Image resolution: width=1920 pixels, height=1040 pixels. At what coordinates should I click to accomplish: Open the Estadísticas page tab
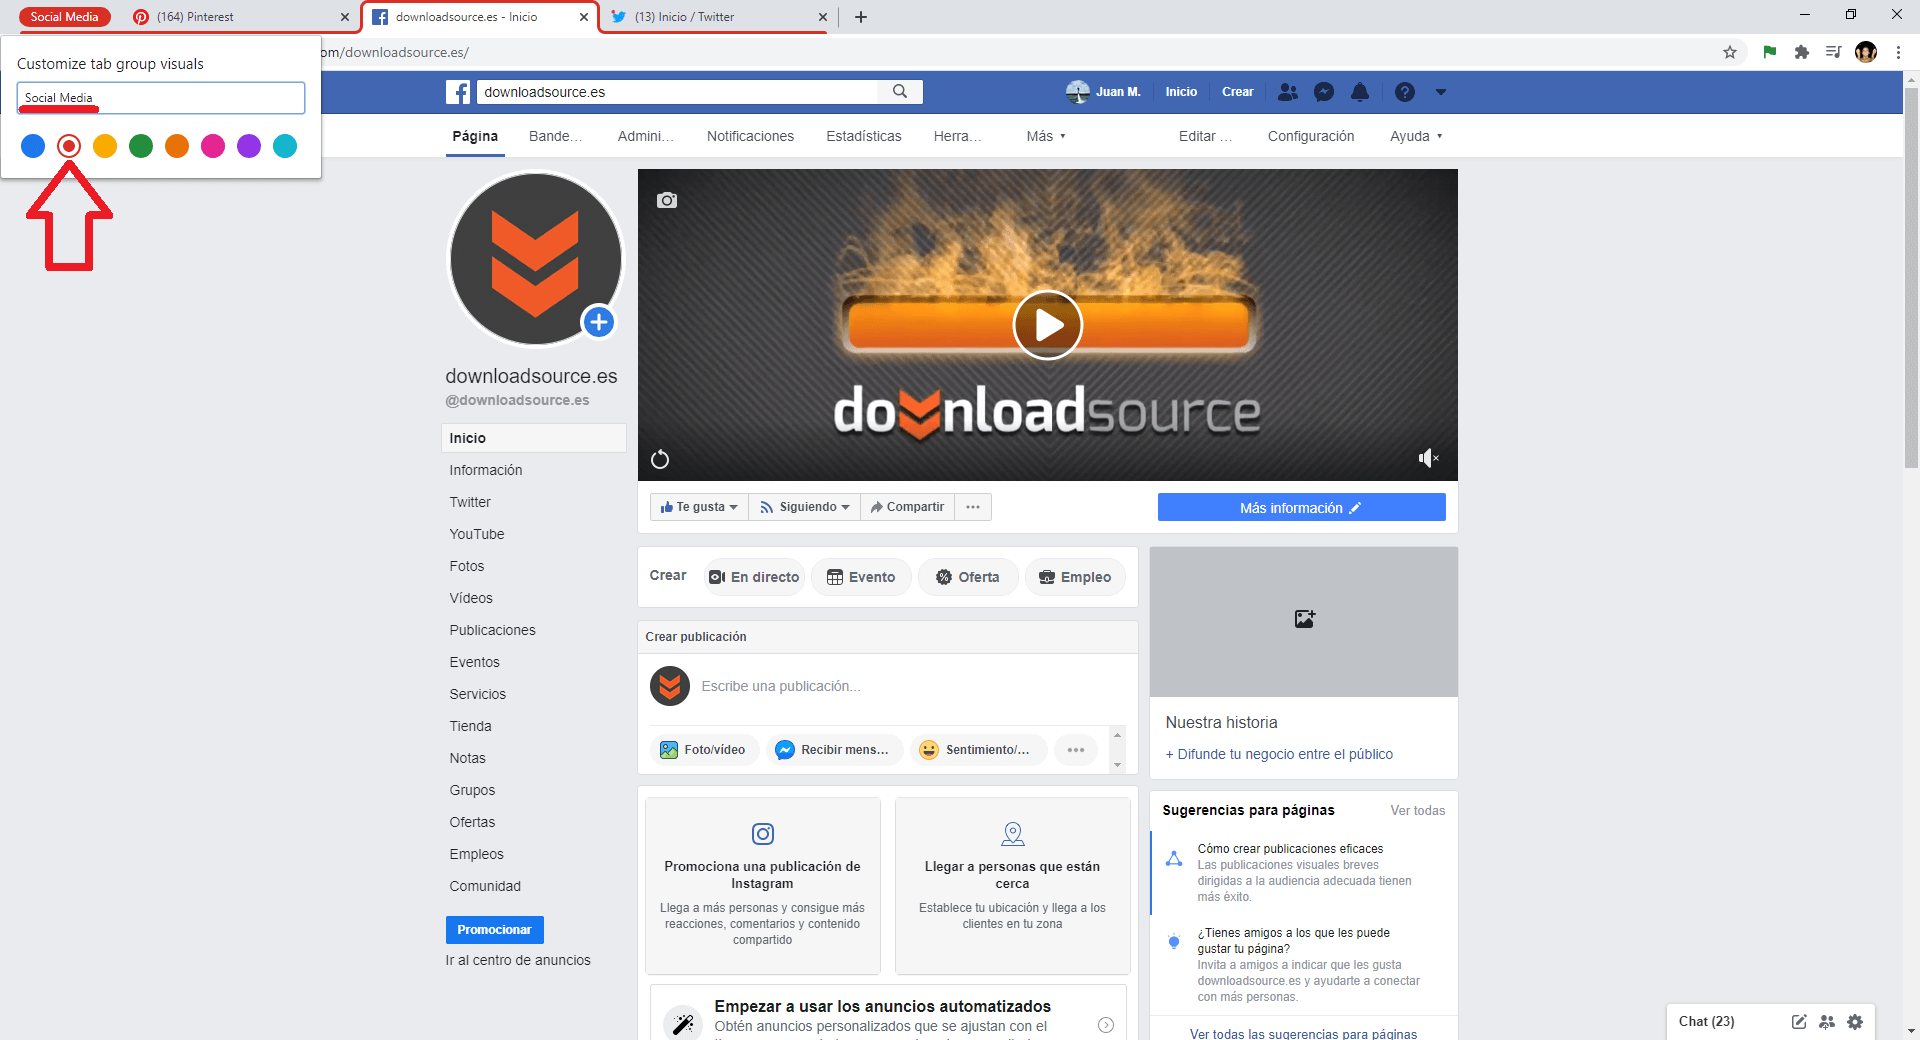coord(864,136)
